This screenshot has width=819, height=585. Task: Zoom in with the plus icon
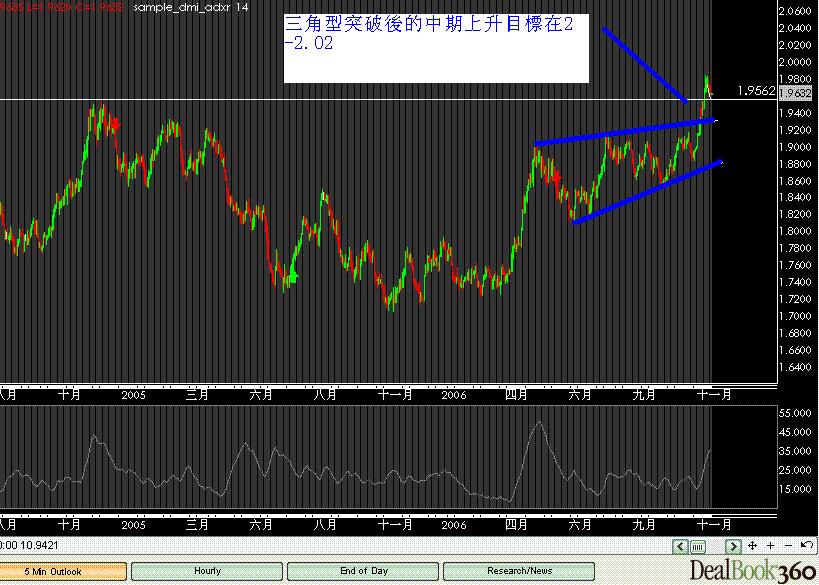point(770,546)
